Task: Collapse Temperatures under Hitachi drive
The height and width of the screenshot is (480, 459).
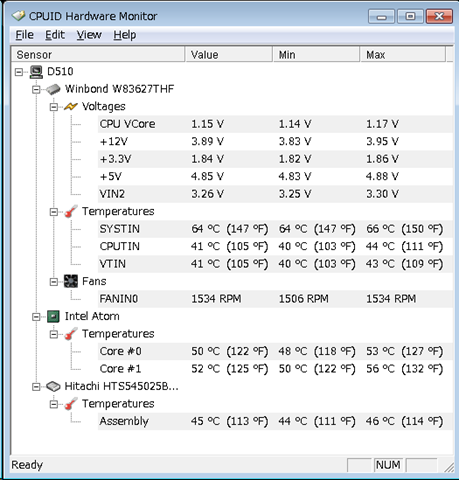Action: pyautogui.click(x=54, y=404)
